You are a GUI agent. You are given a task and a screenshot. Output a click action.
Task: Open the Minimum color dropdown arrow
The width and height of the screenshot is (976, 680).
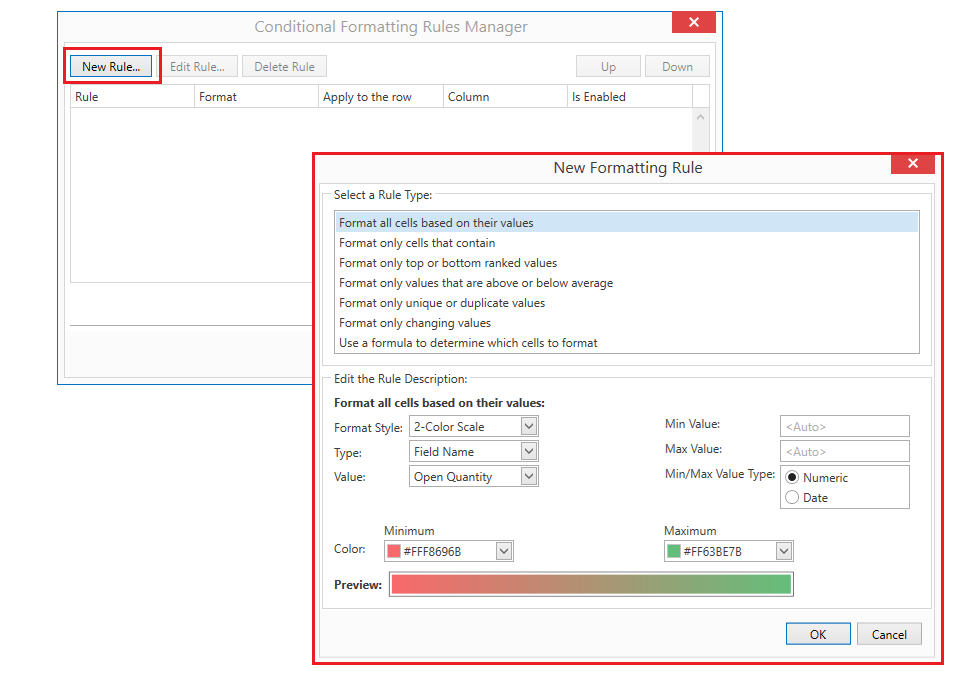pyautogui.click(x=504, y=551)
